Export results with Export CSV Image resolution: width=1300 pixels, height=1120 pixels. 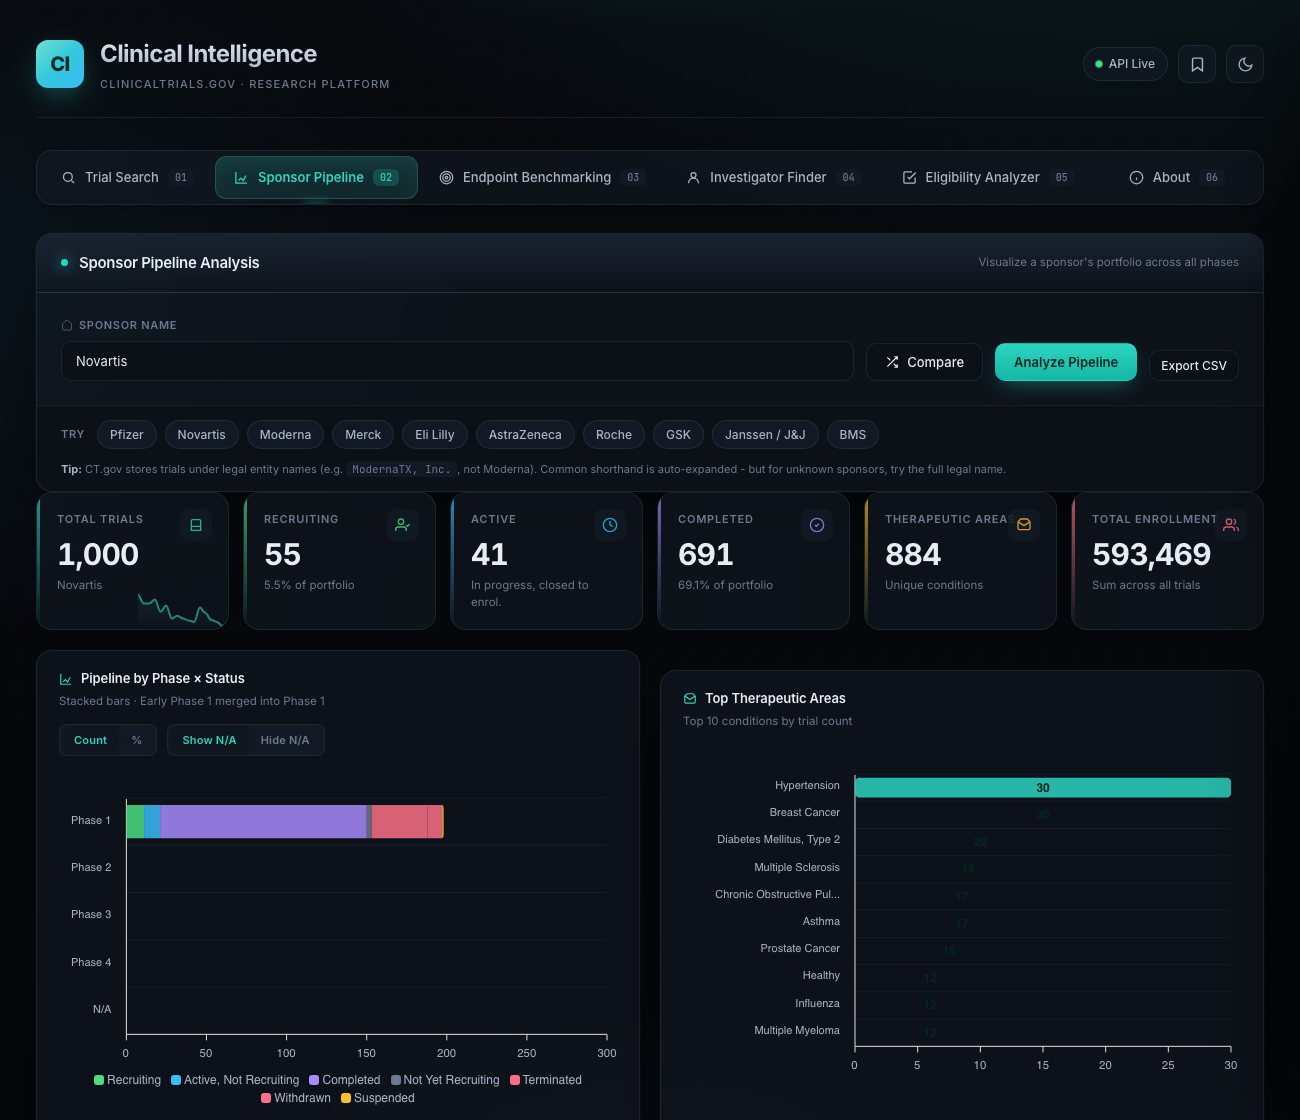[1194, 366]
